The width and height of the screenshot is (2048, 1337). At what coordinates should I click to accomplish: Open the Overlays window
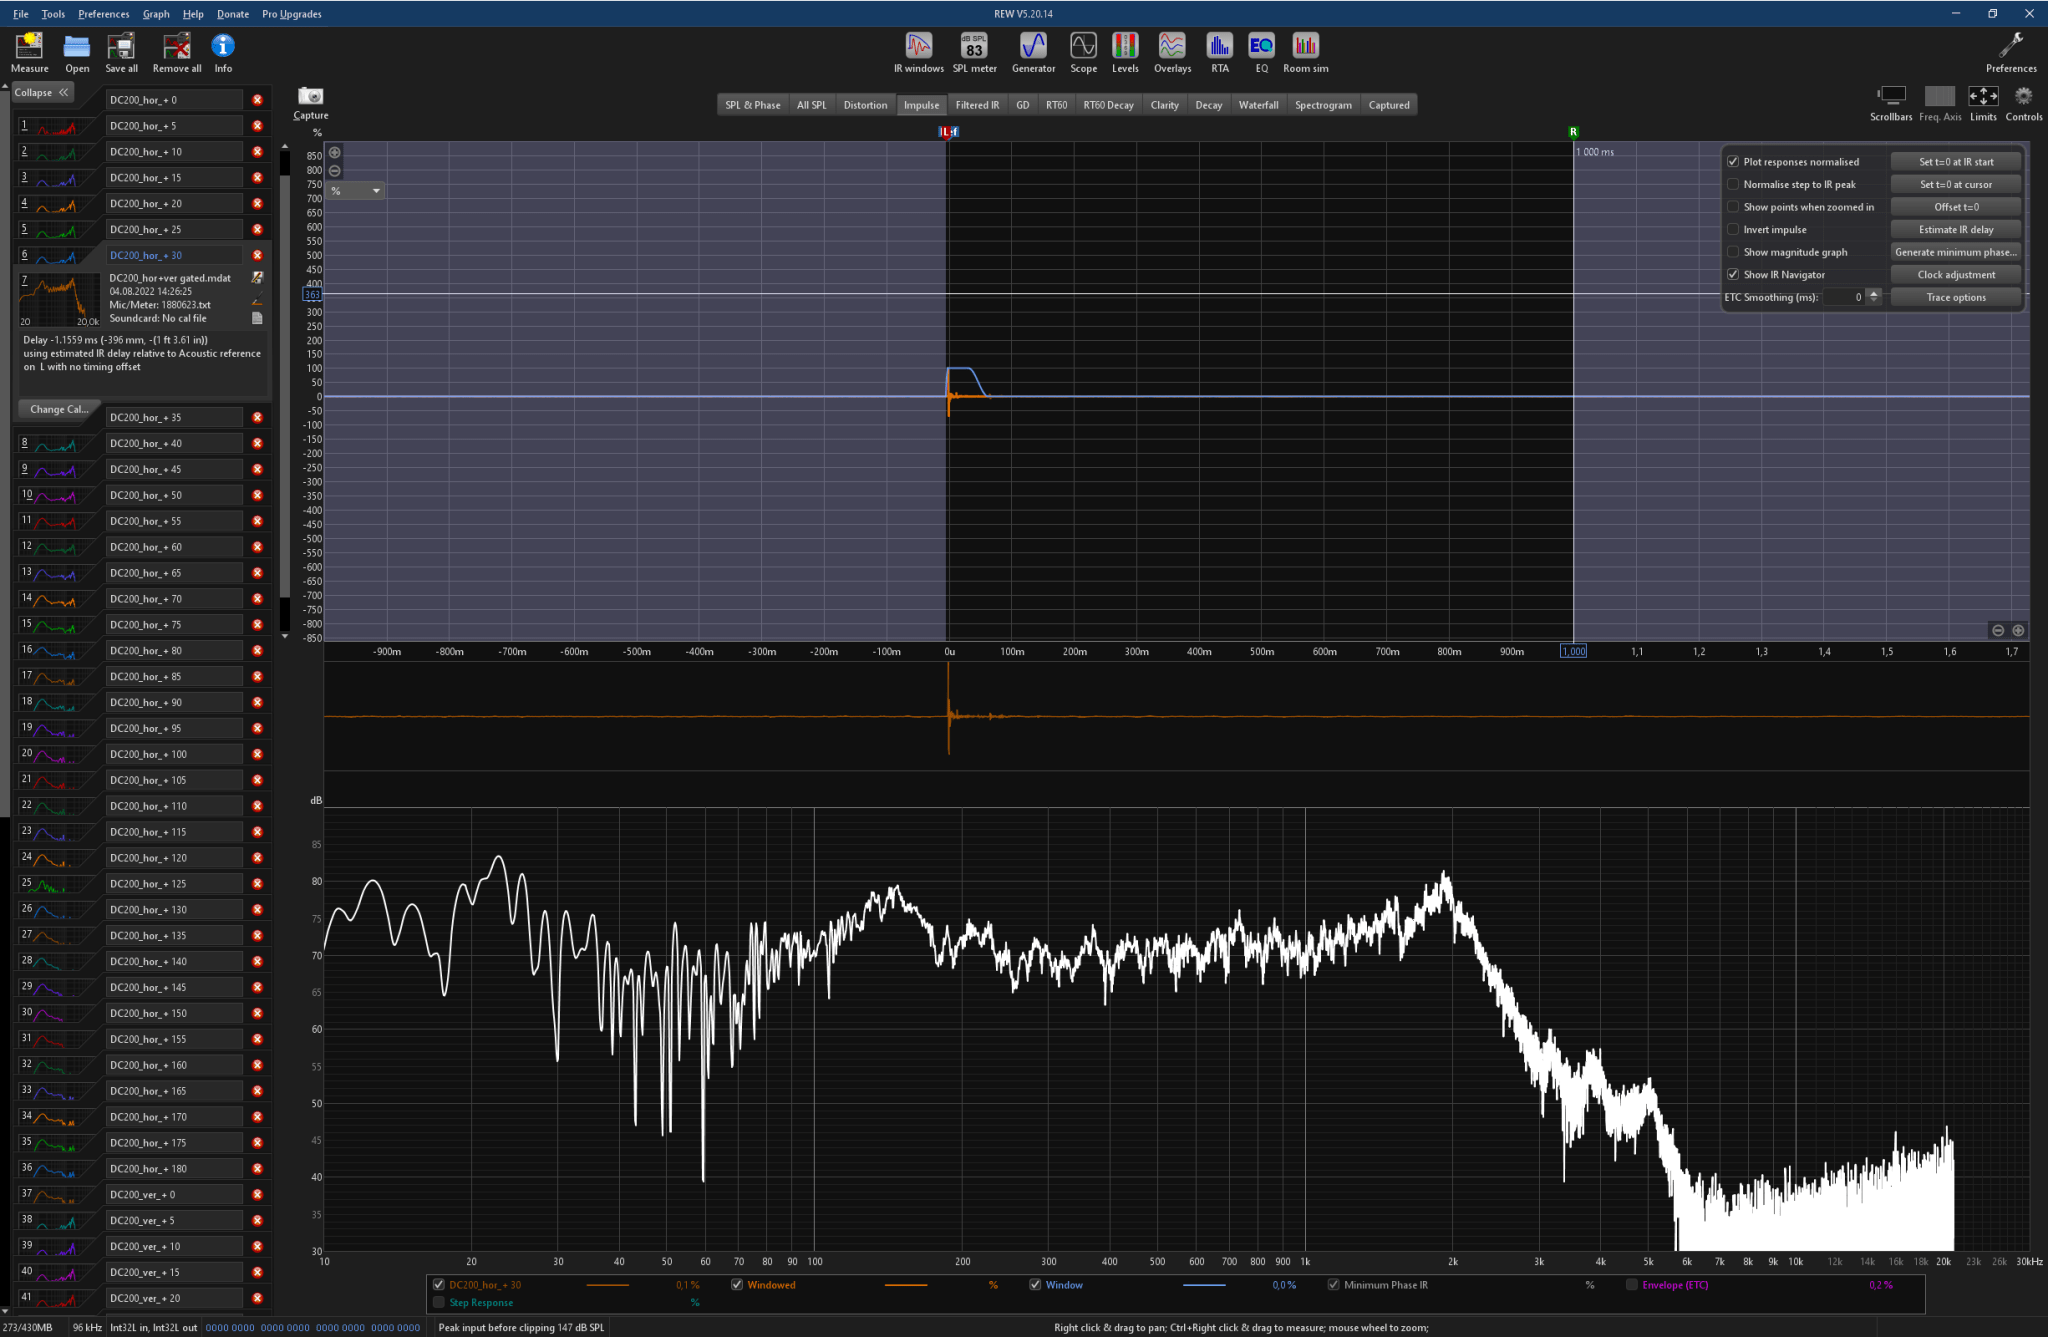1172,52
